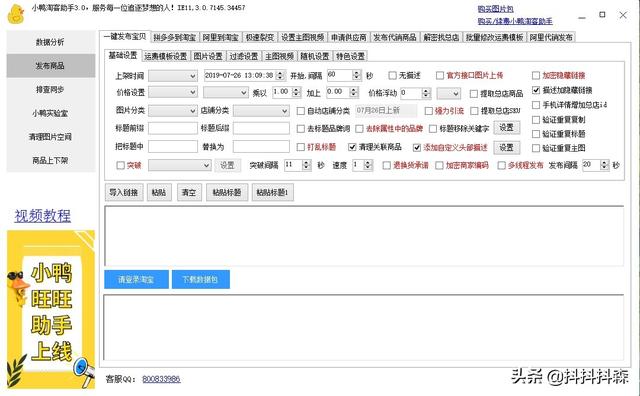The width and height of the screenshot is (640, 396).
Task: Expand the 上架时间 dropdown
Action: [173, 76]
